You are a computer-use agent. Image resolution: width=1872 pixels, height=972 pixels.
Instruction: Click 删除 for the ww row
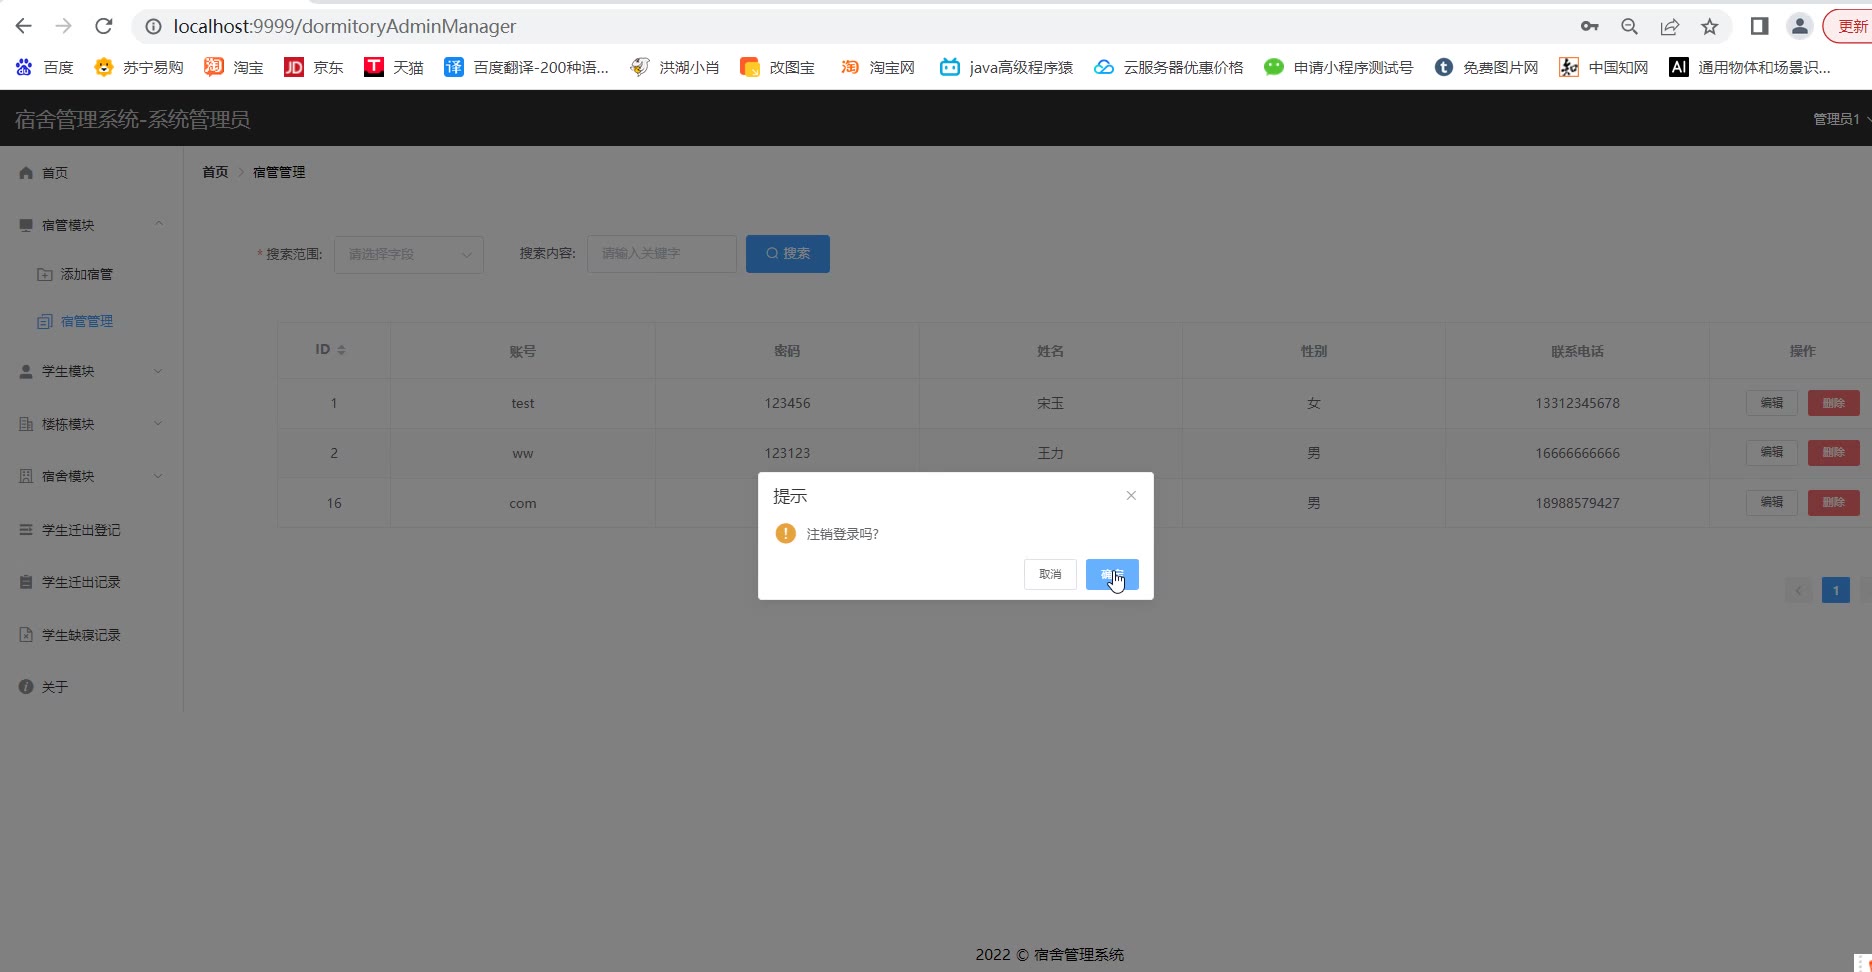(1834, 453)
